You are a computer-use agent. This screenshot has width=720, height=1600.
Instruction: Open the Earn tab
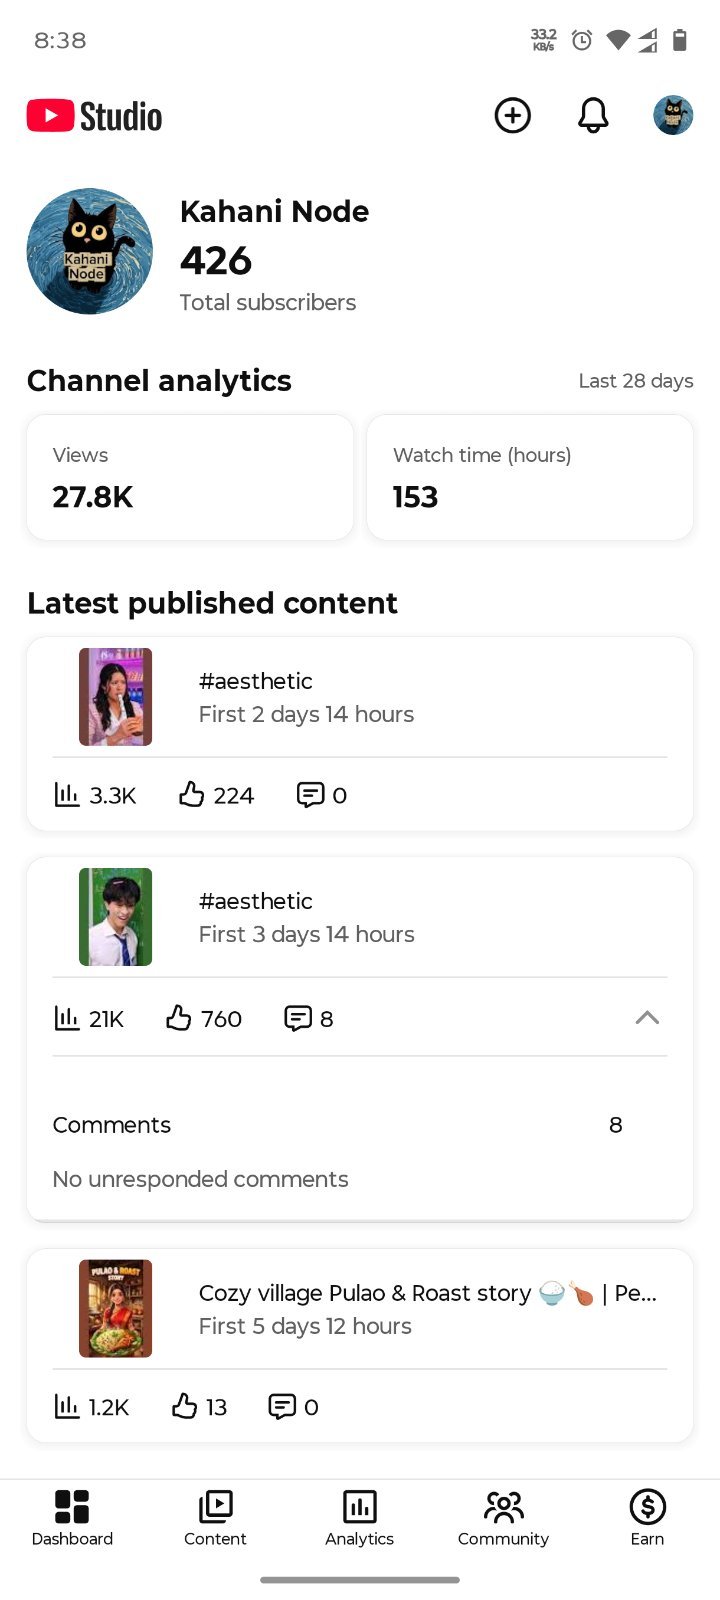point(647,1518)
